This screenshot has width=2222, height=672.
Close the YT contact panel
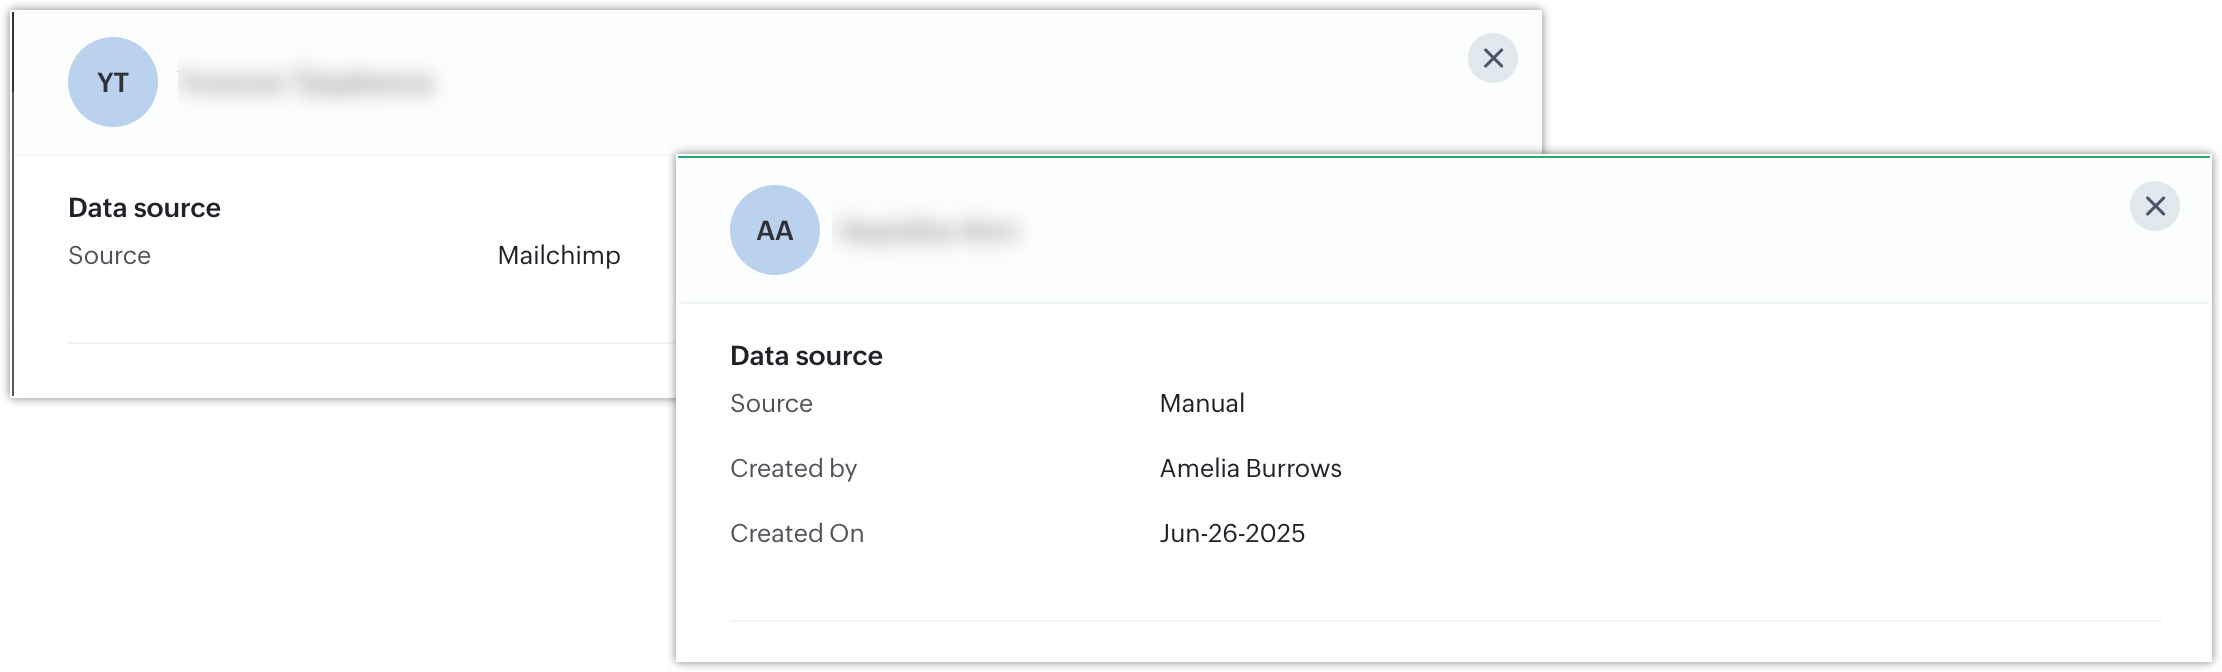[1492, 58]
